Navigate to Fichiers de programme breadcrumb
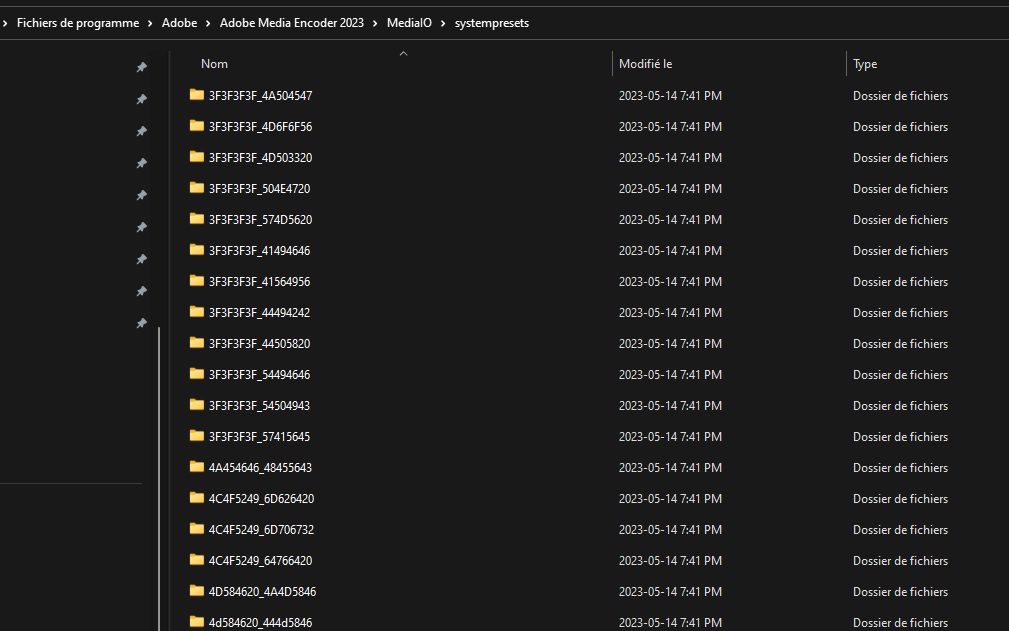The width and height of the screenshot is (1009, 631). point(78,23)
